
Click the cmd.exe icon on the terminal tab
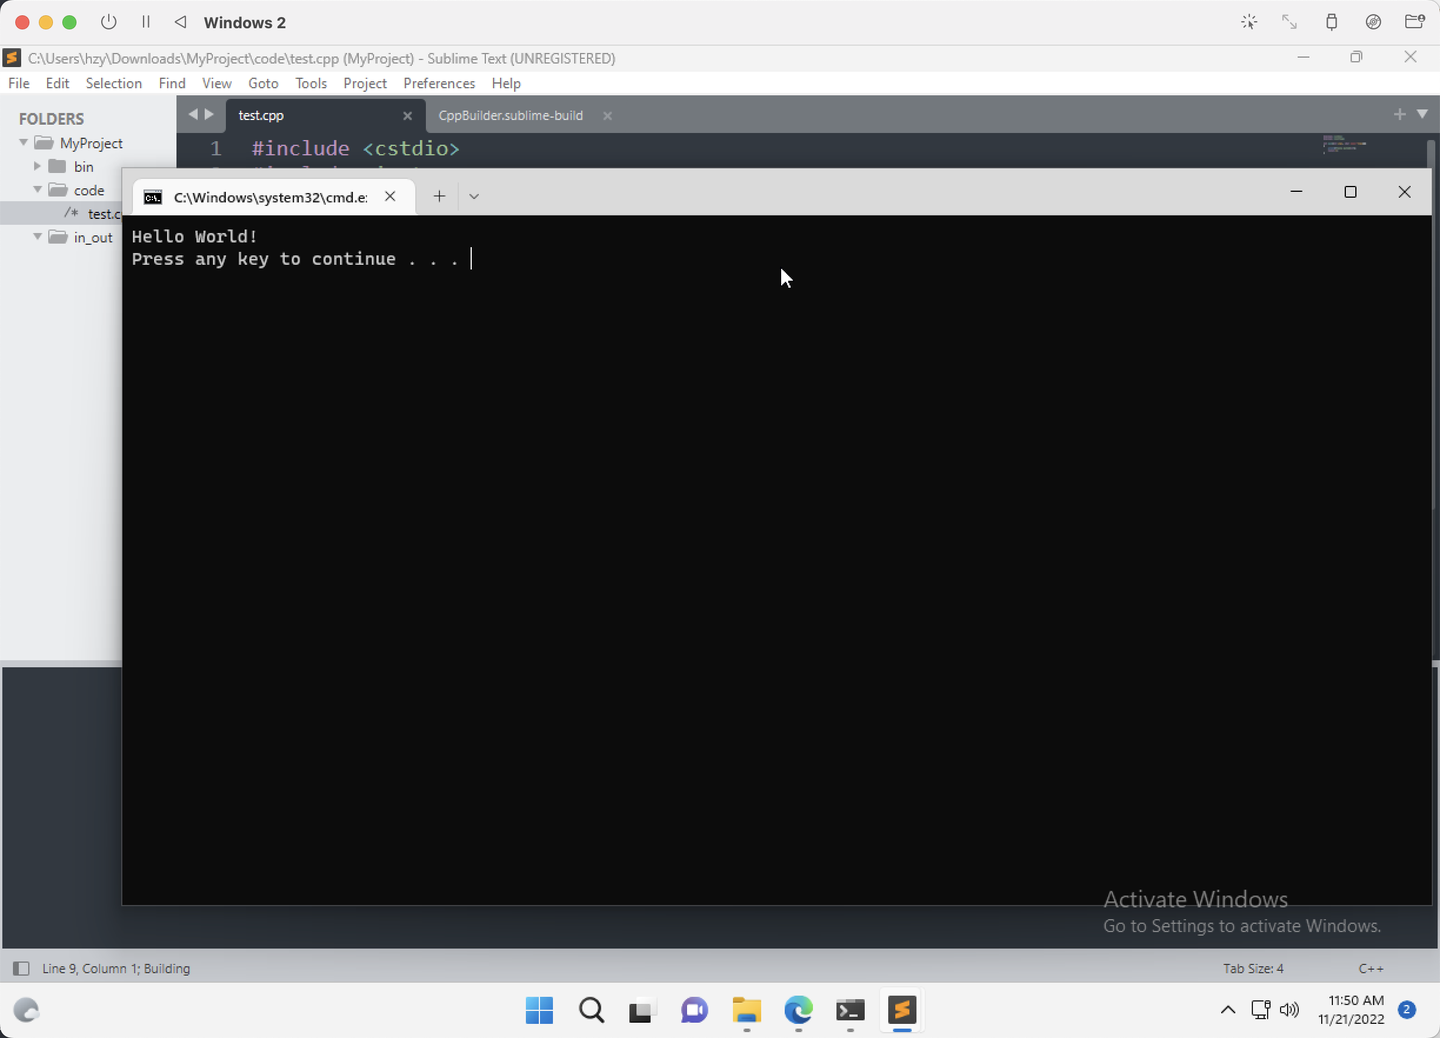(152, 197)
